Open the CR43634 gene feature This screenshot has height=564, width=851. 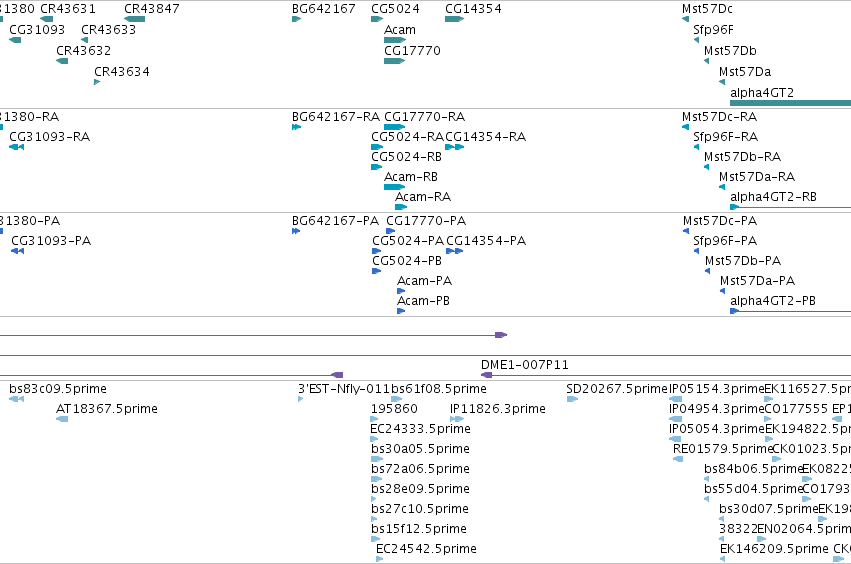97,82
